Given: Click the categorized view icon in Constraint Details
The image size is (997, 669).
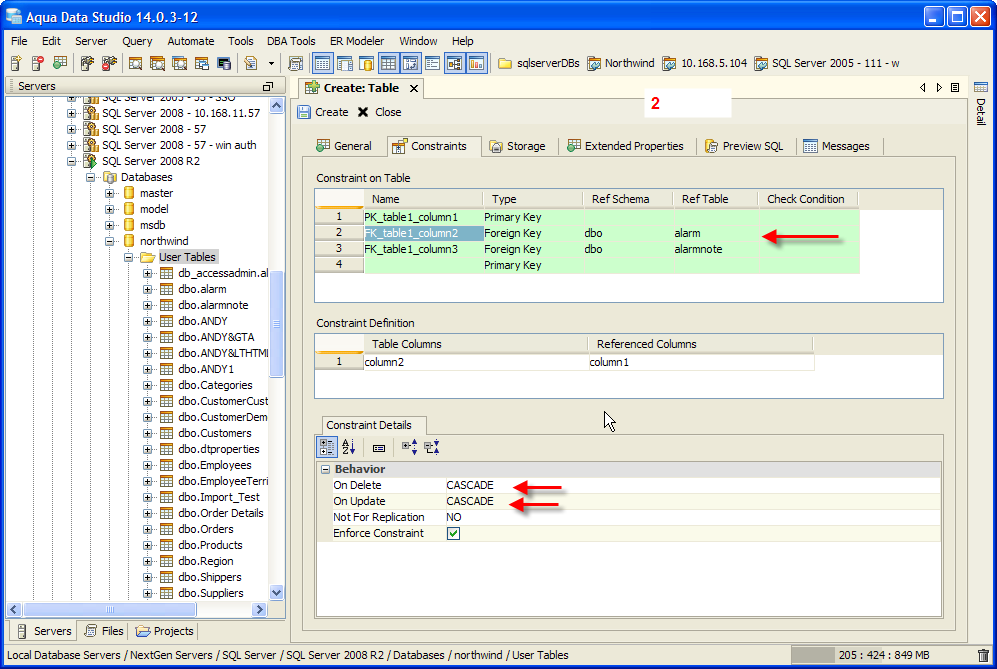Looking at the screenshot, I should click(x=327, y=447).
